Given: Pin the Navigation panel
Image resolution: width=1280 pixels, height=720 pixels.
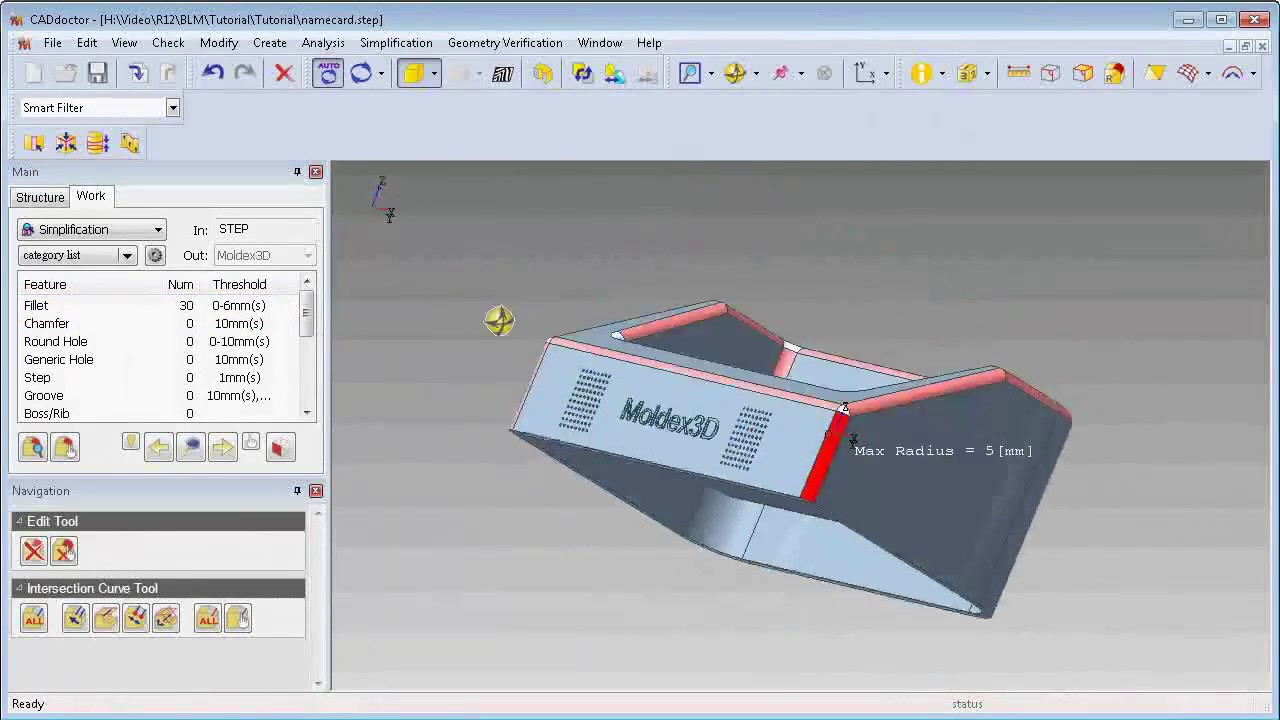Looking at the screenshot, I should (297, 491).
